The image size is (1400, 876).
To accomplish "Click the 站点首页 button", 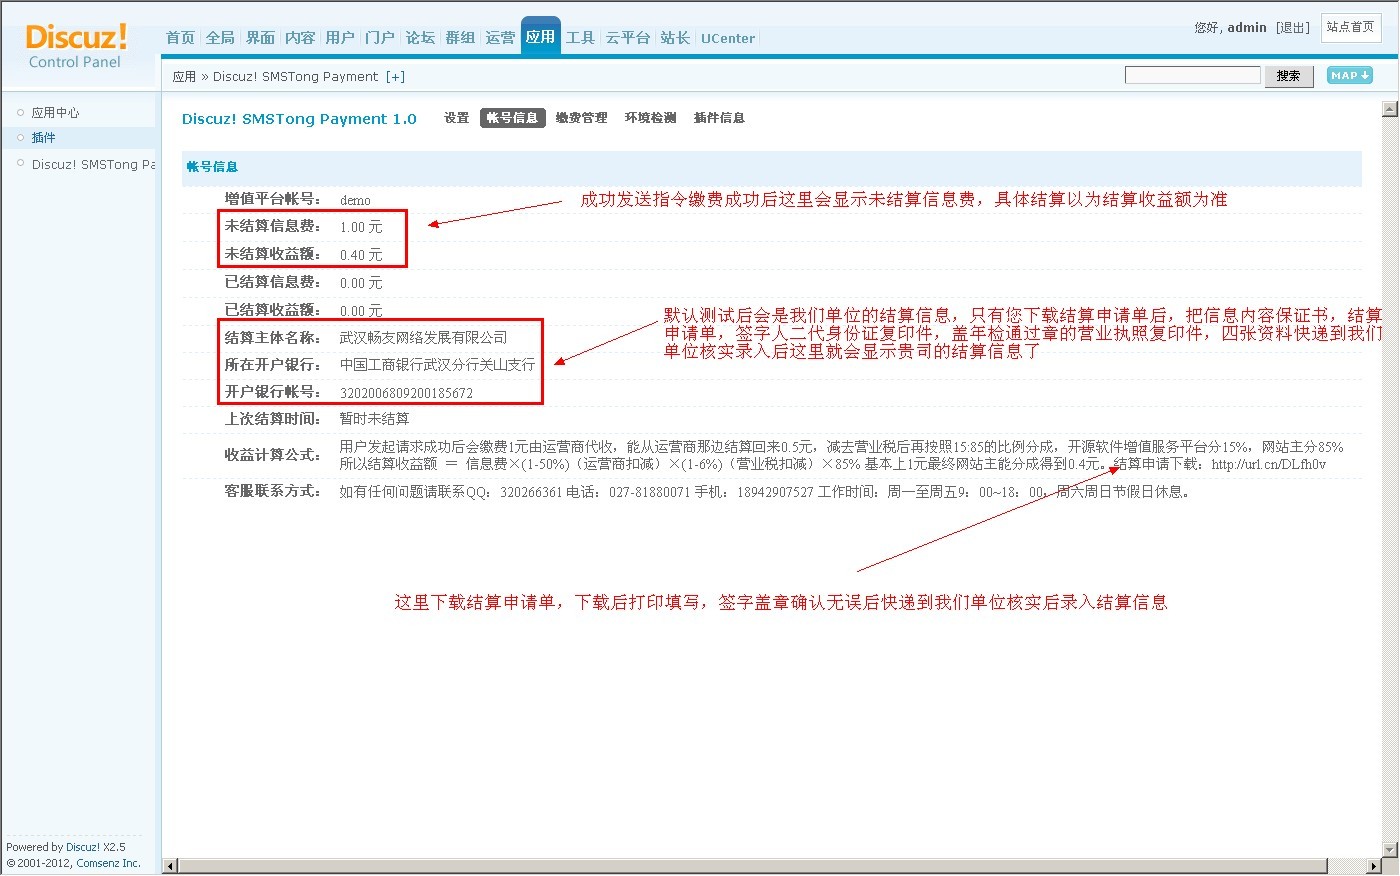I will click(x=1350, y=27).
